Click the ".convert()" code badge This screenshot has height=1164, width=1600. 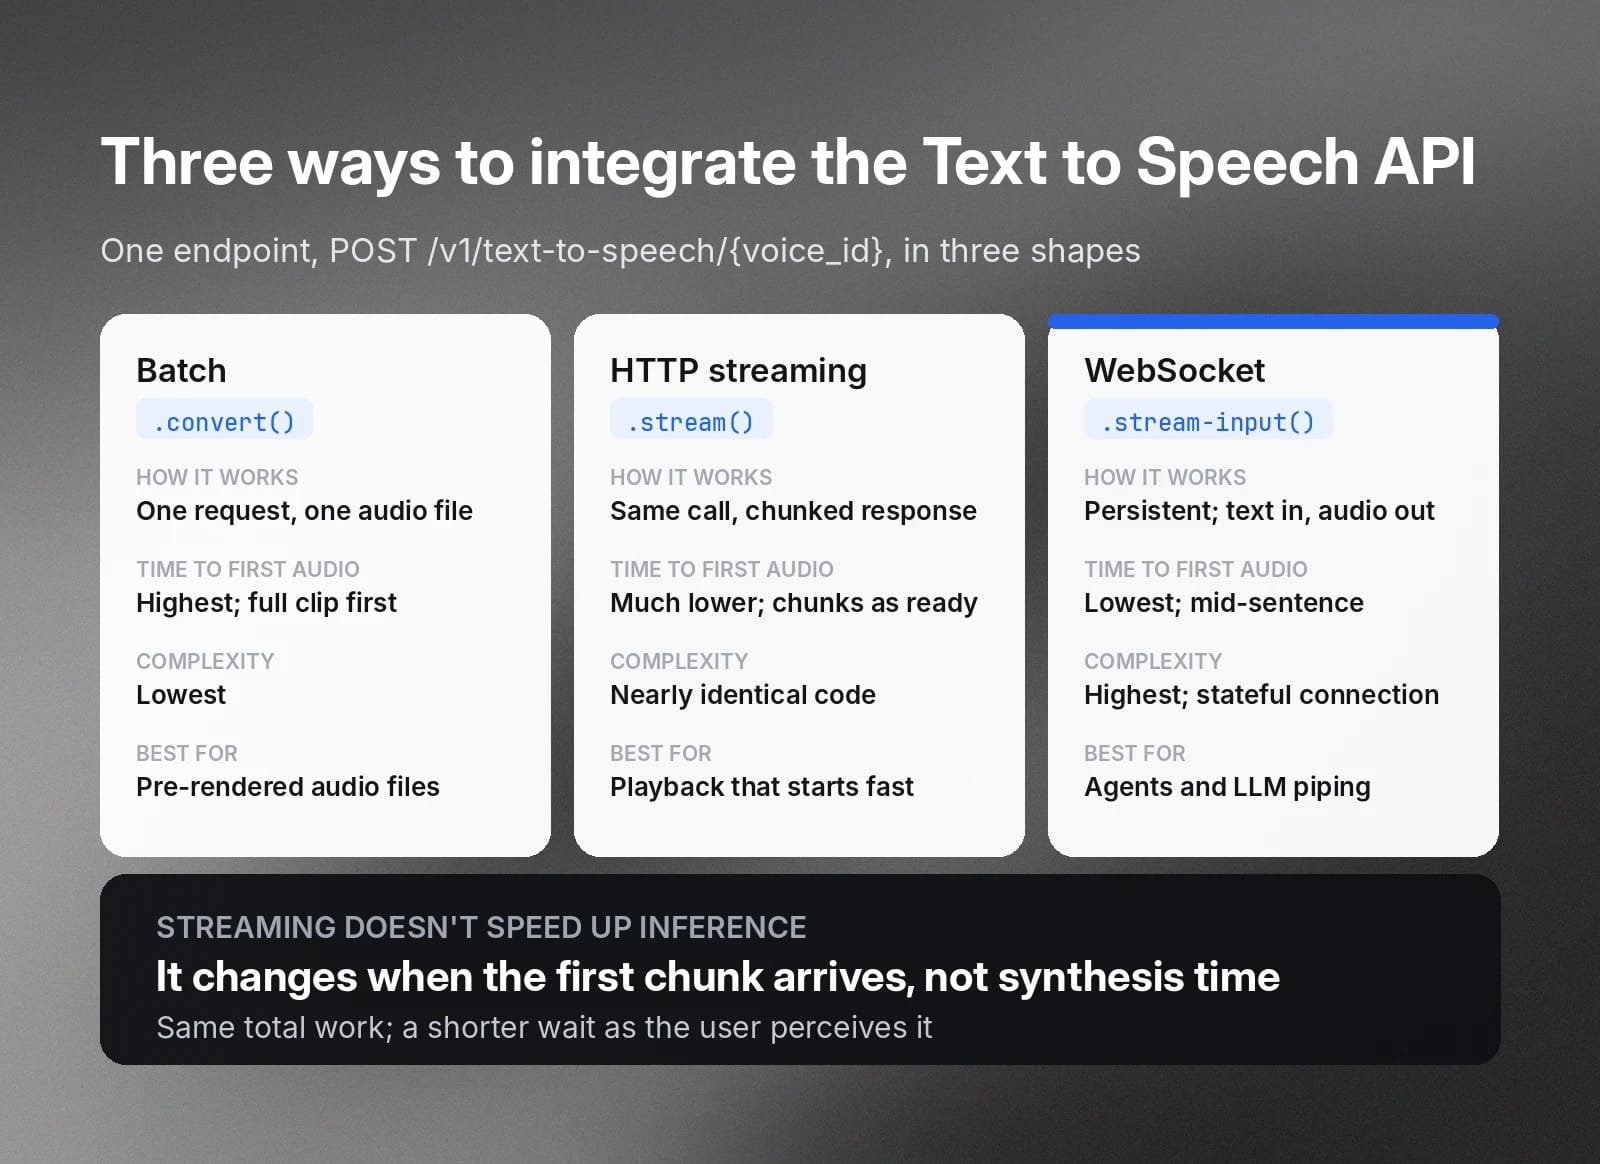pyautogui.click(x=224, y=421)
